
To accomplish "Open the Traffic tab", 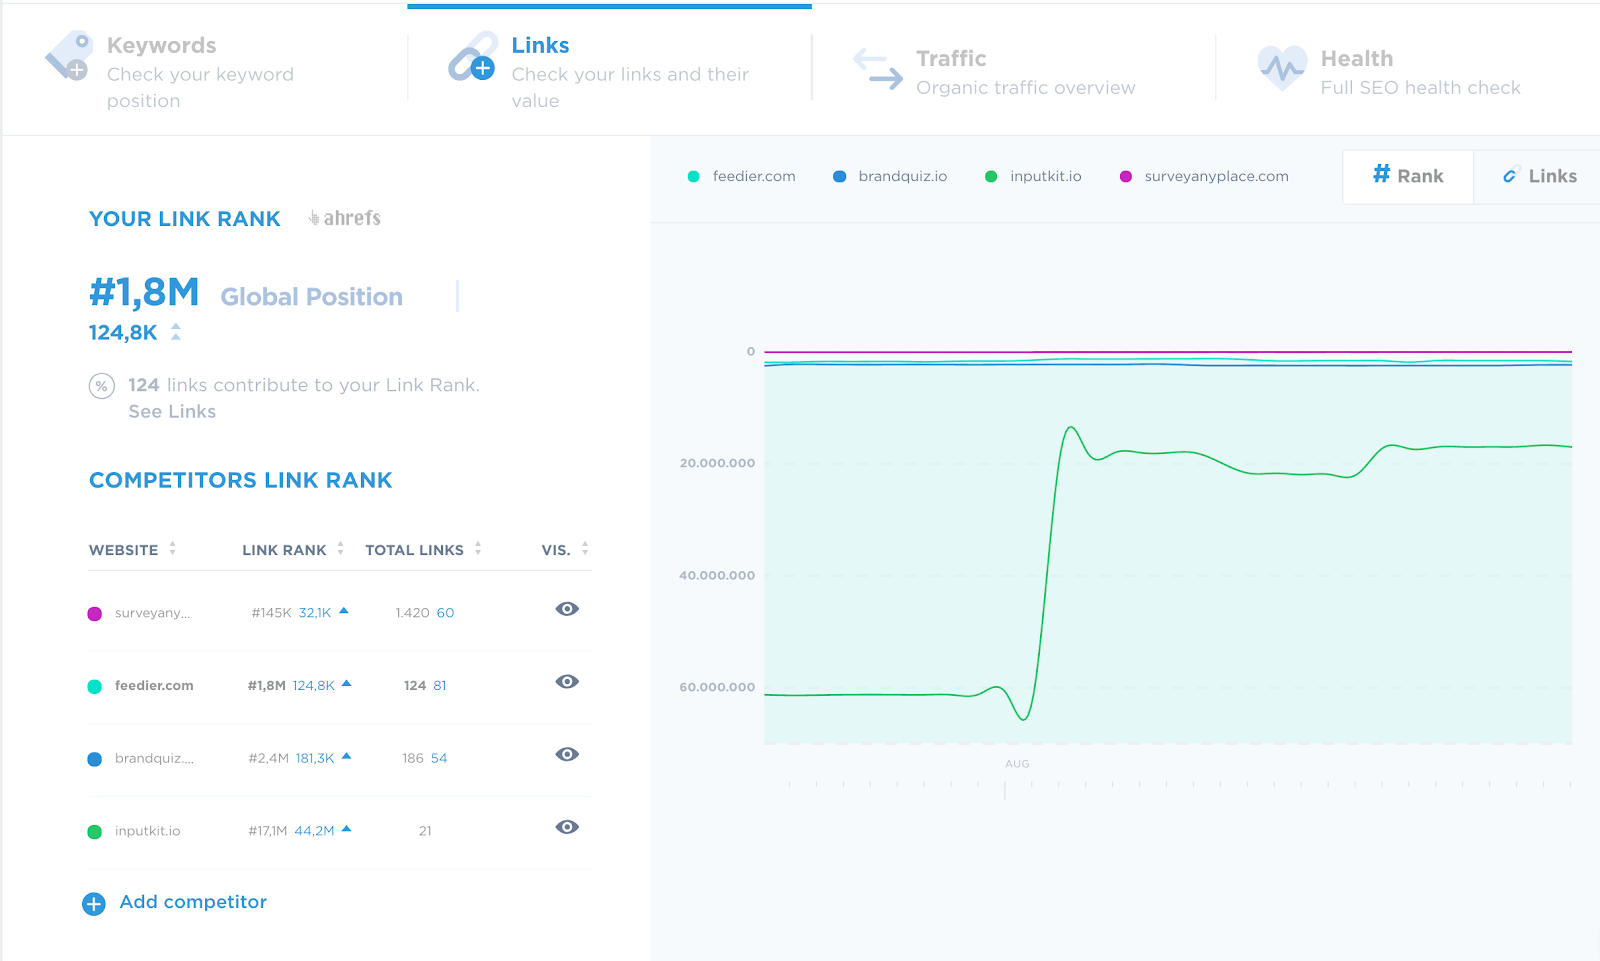I will [1014, 69].
